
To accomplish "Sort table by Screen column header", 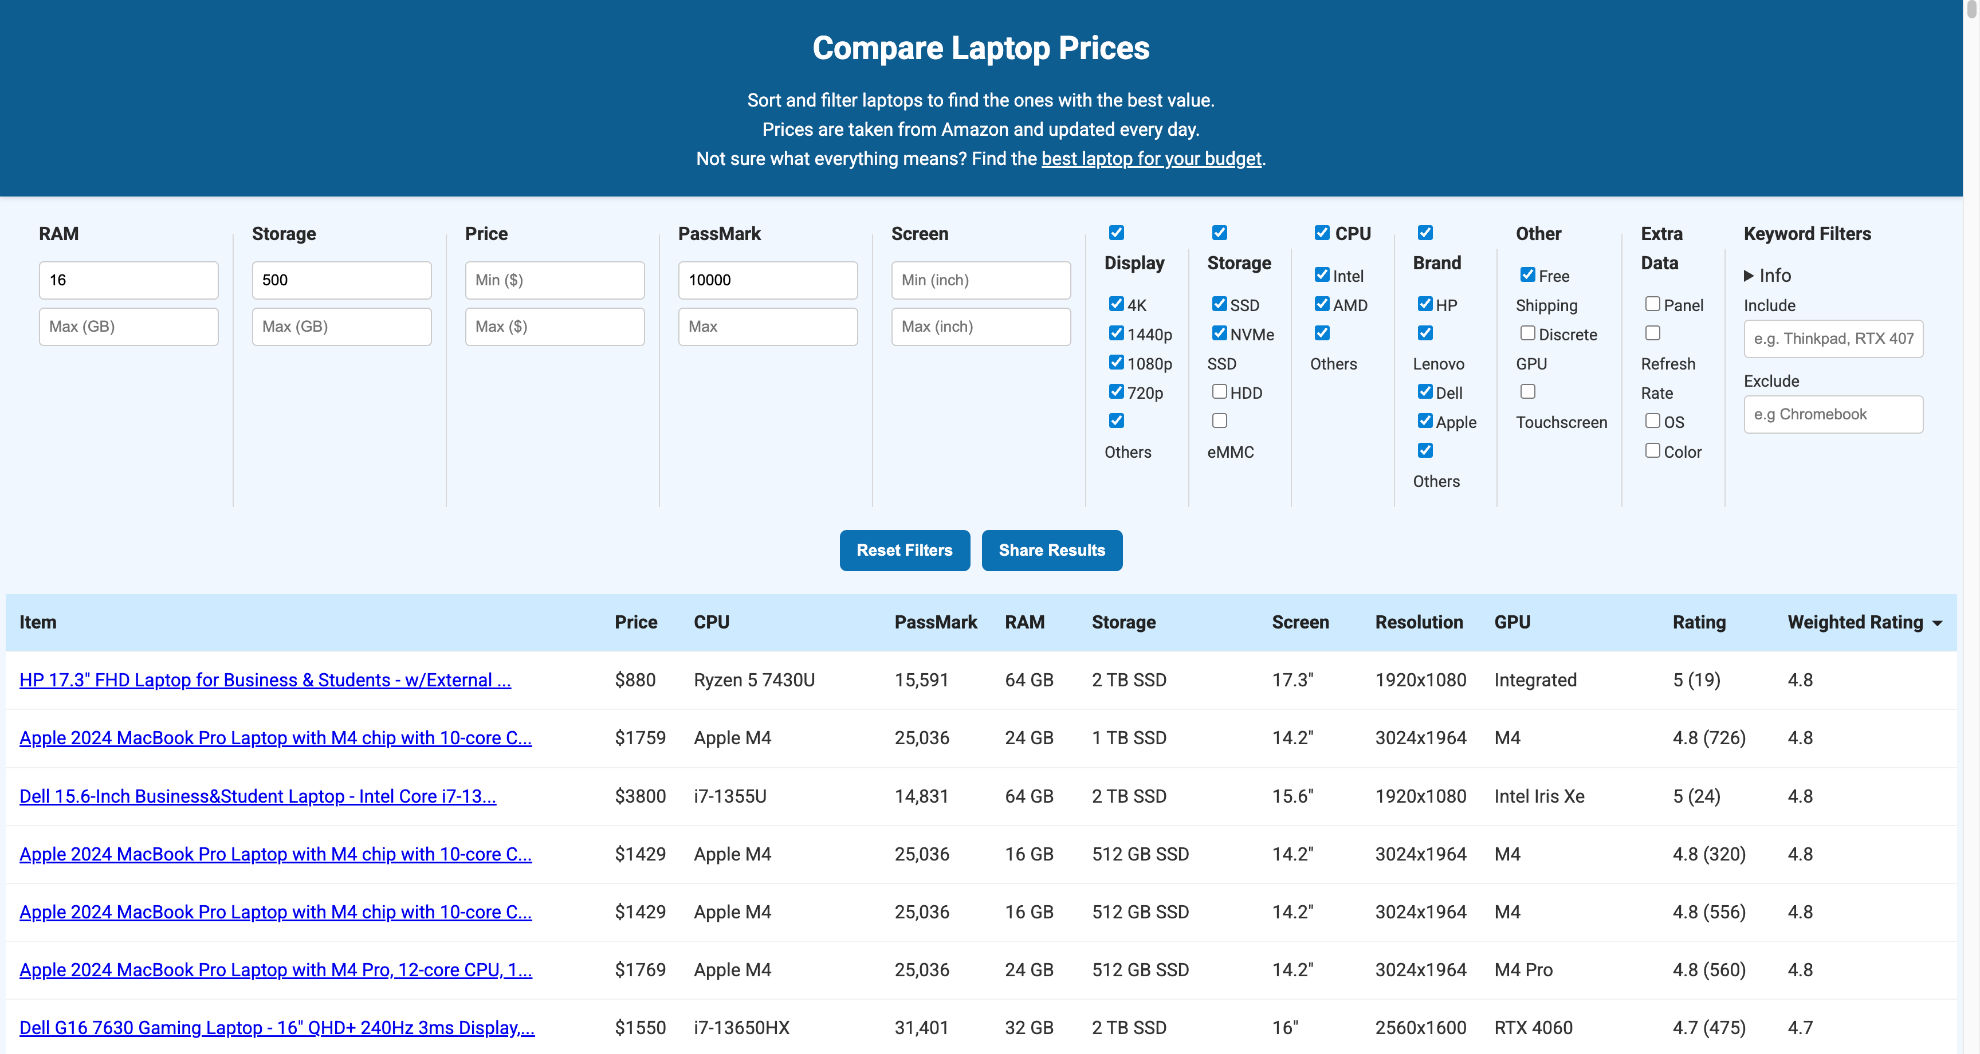I will pos(1300,622).
